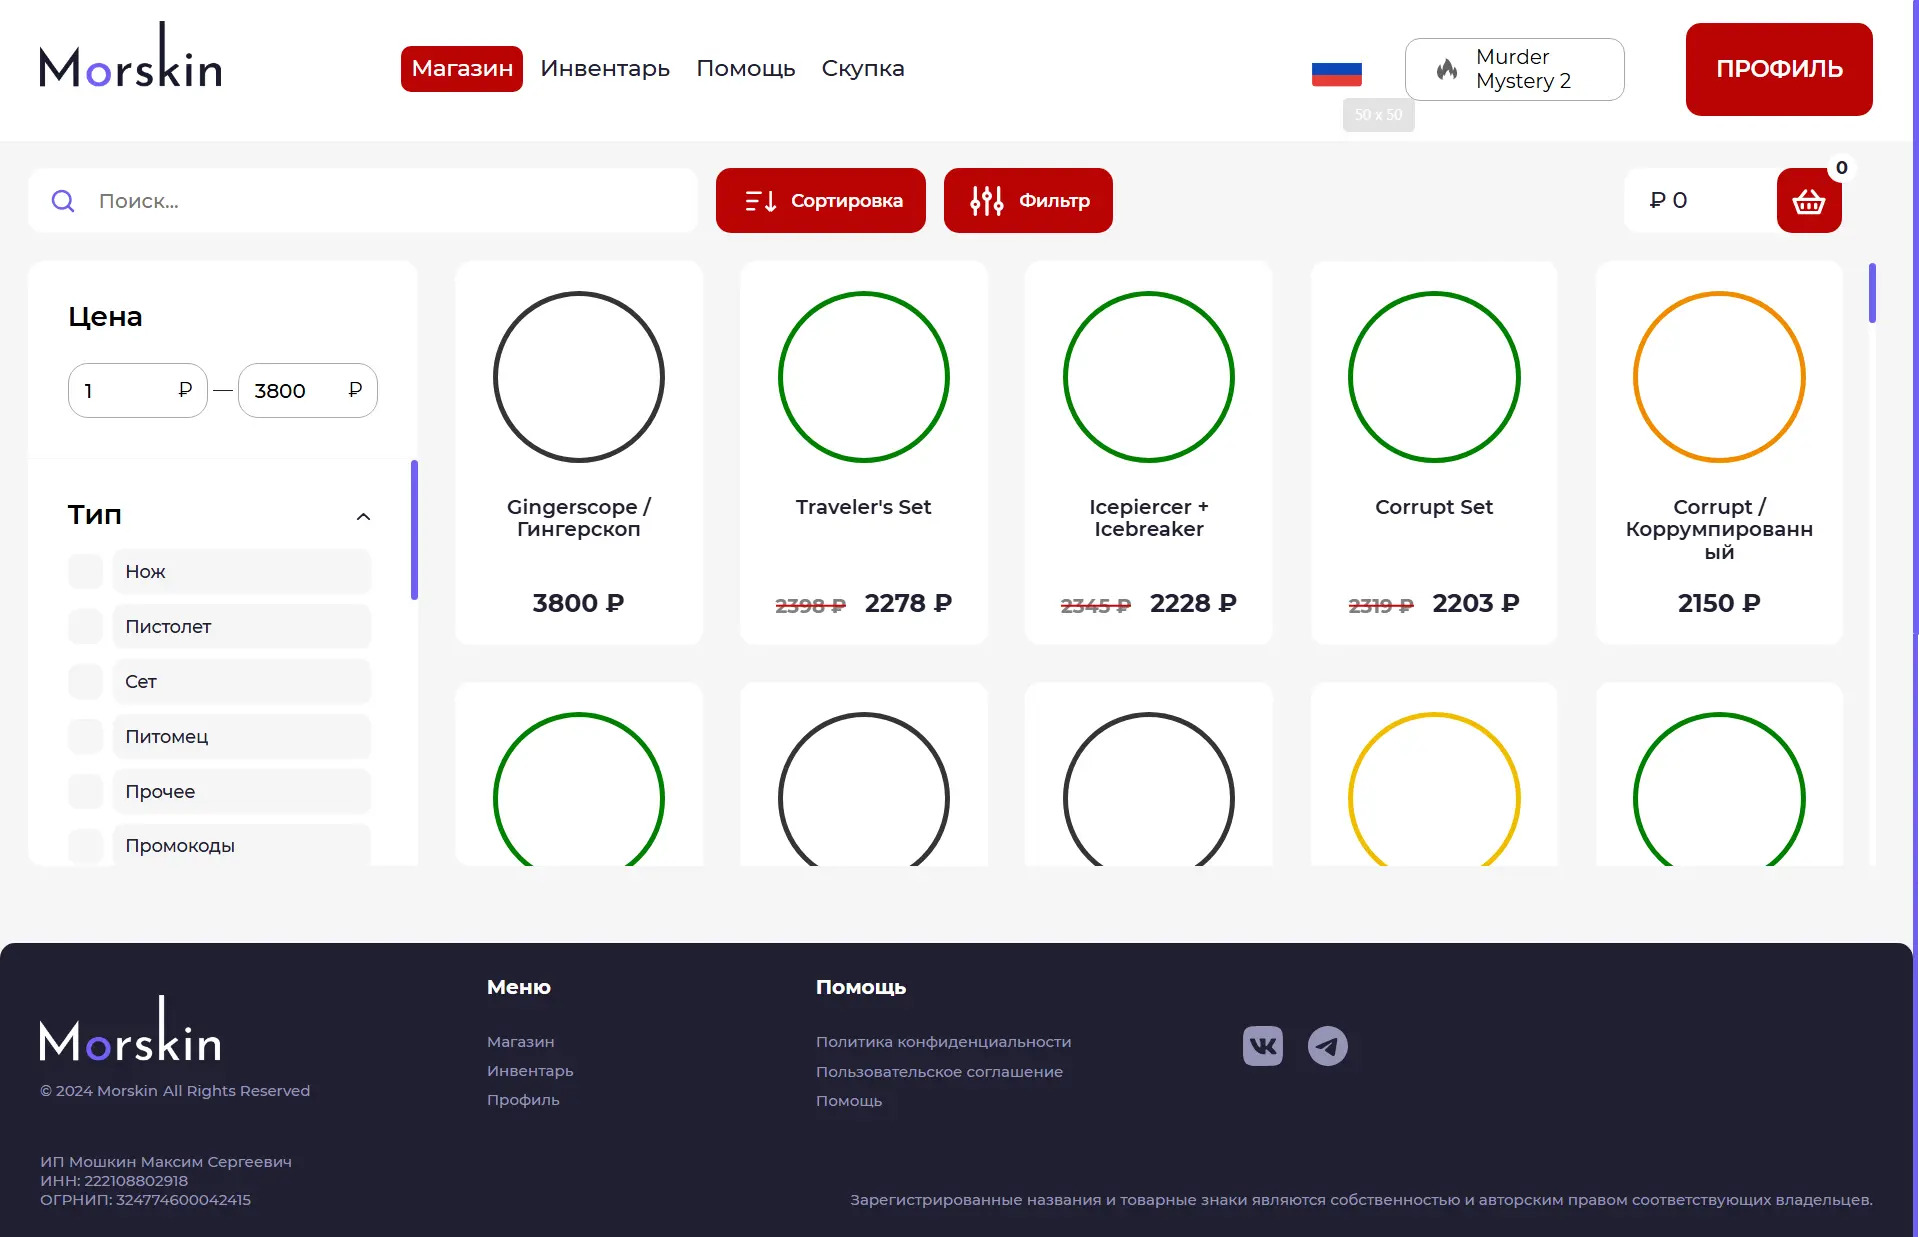Tick the Промокоды type checkbox

pos(85,846)
